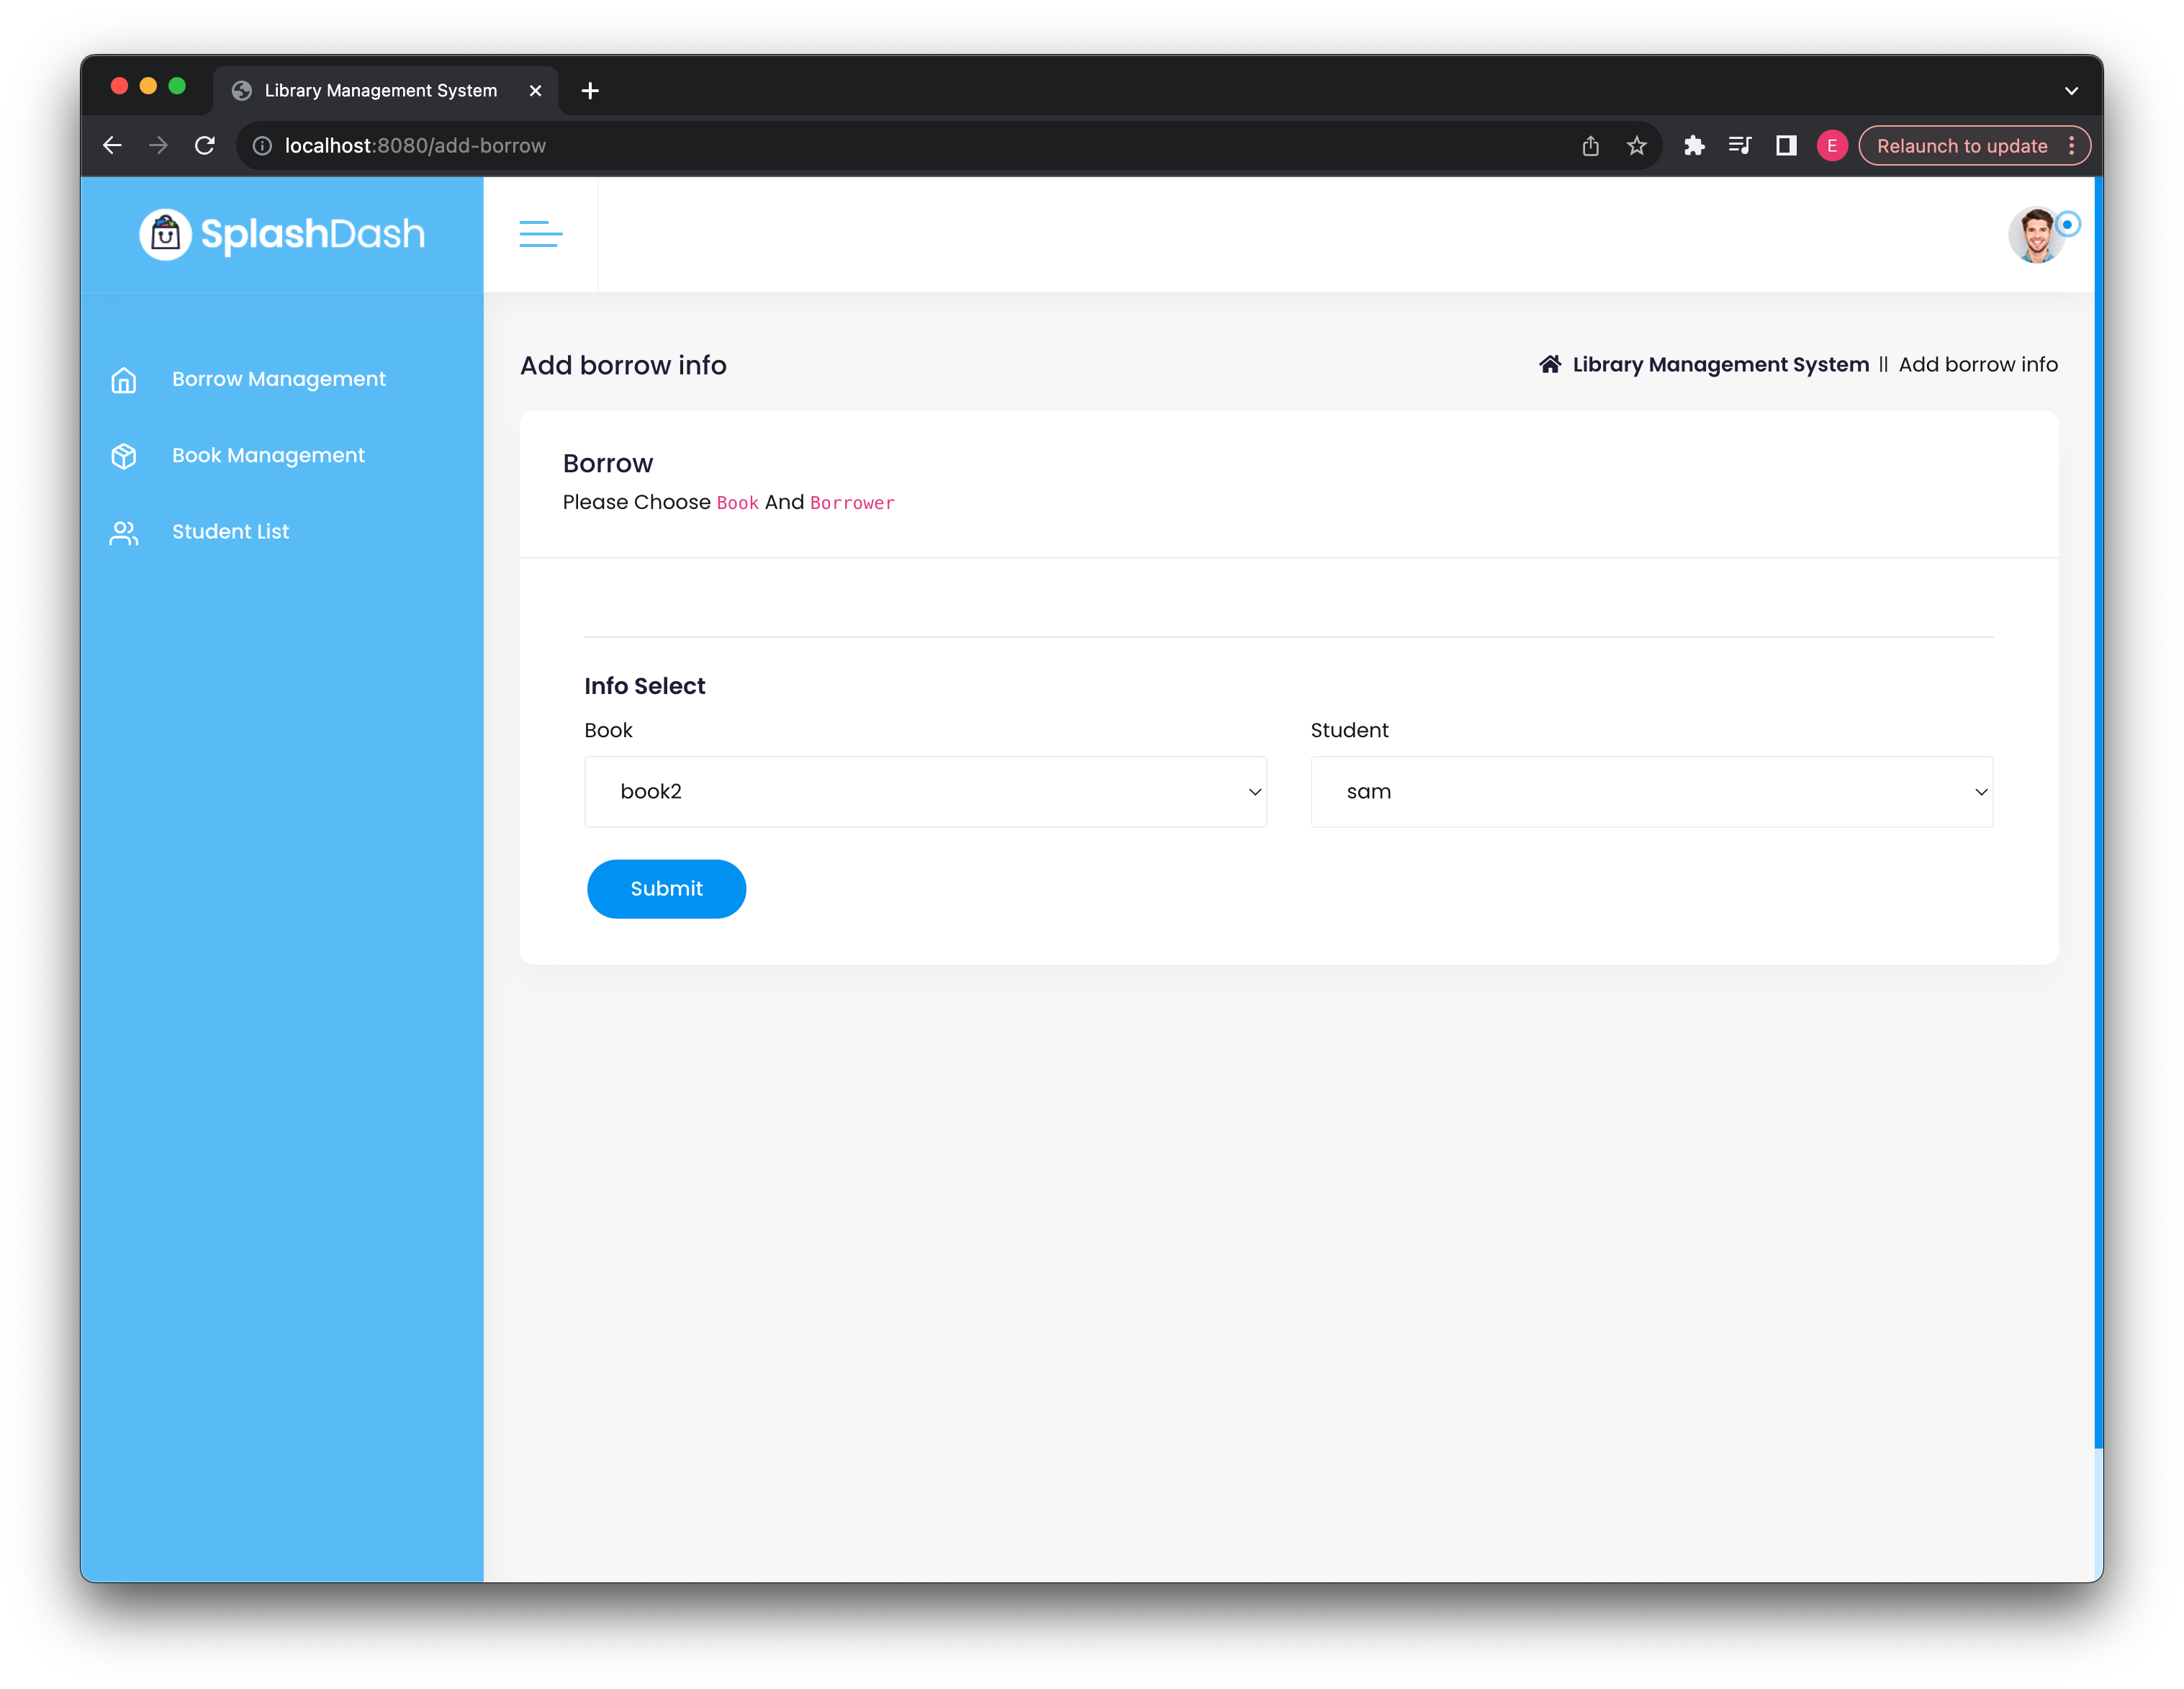Click the SplashDash logo icon
2184x1689 pixels.
point(165,234)
